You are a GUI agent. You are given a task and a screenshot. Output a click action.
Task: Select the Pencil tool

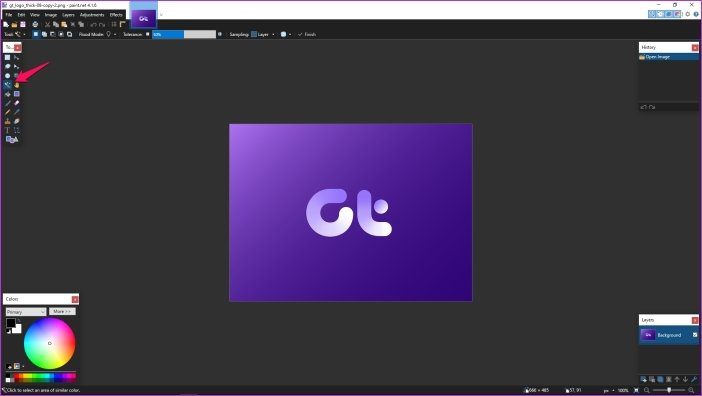[x=8, y=112]
